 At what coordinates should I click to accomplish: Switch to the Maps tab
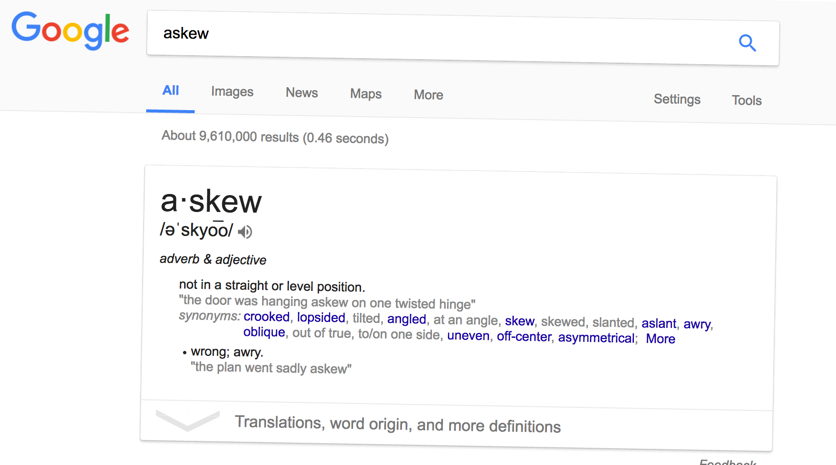tap(366, 94)
